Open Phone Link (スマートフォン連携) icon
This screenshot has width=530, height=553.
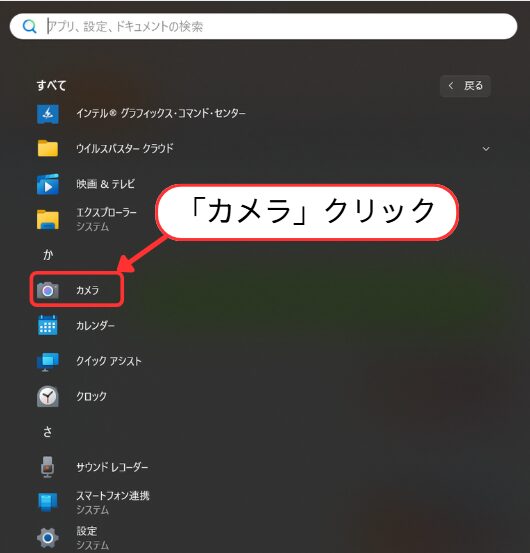48,502
